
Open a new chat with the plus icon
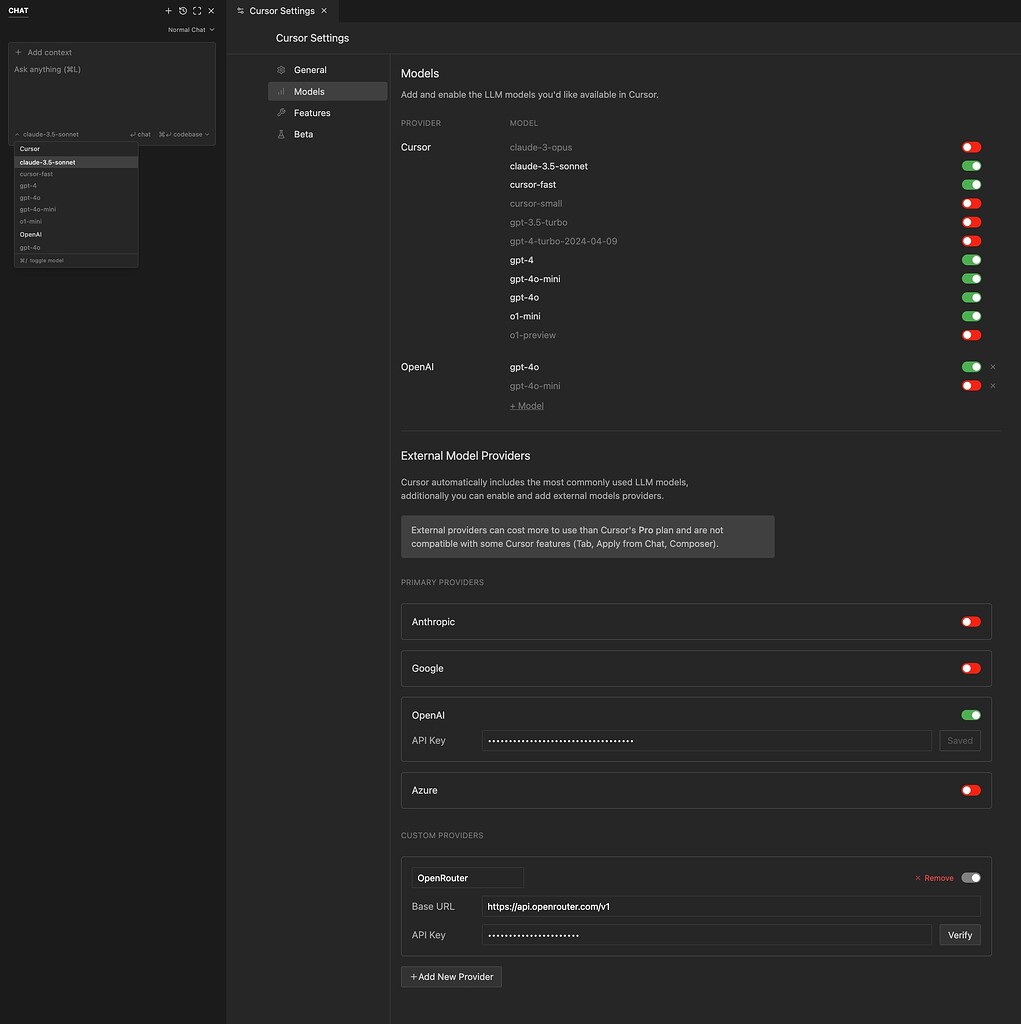[168, 10]
